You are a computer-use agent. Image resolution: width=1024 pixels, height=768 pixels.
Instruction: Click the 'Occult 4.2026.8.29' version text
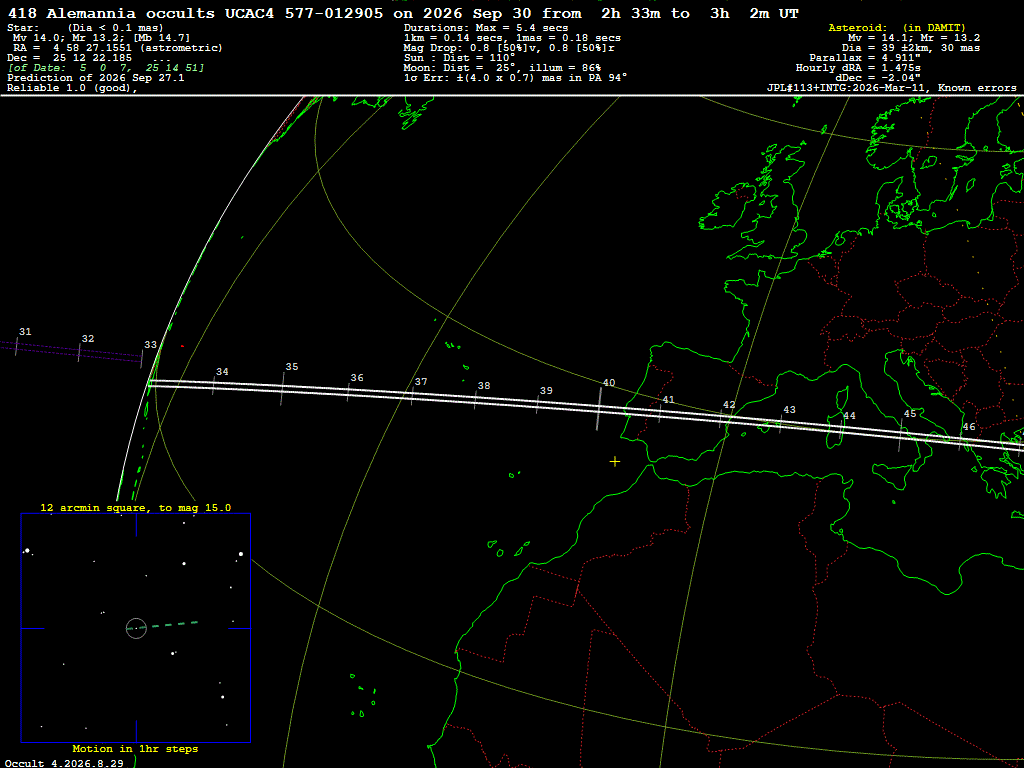(64, 763)
